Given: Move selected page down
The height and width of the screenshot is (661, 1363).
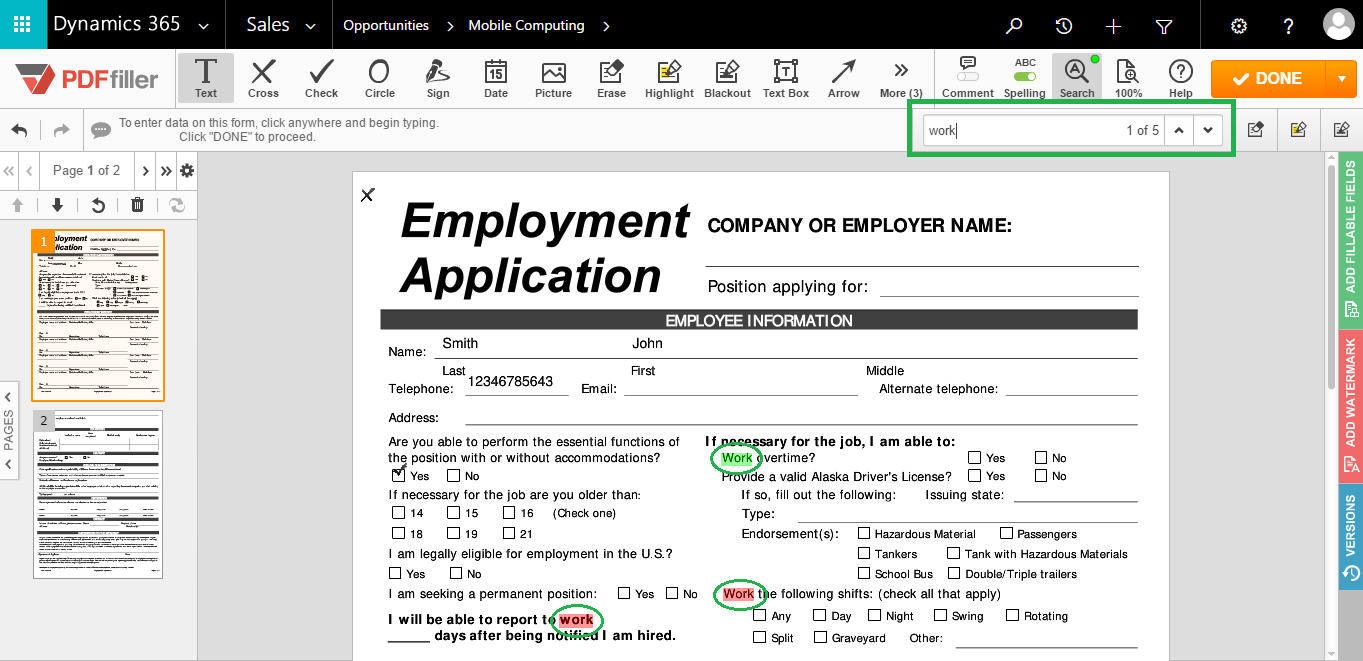Looking at the screenshot, I should [x=57, y=205].
